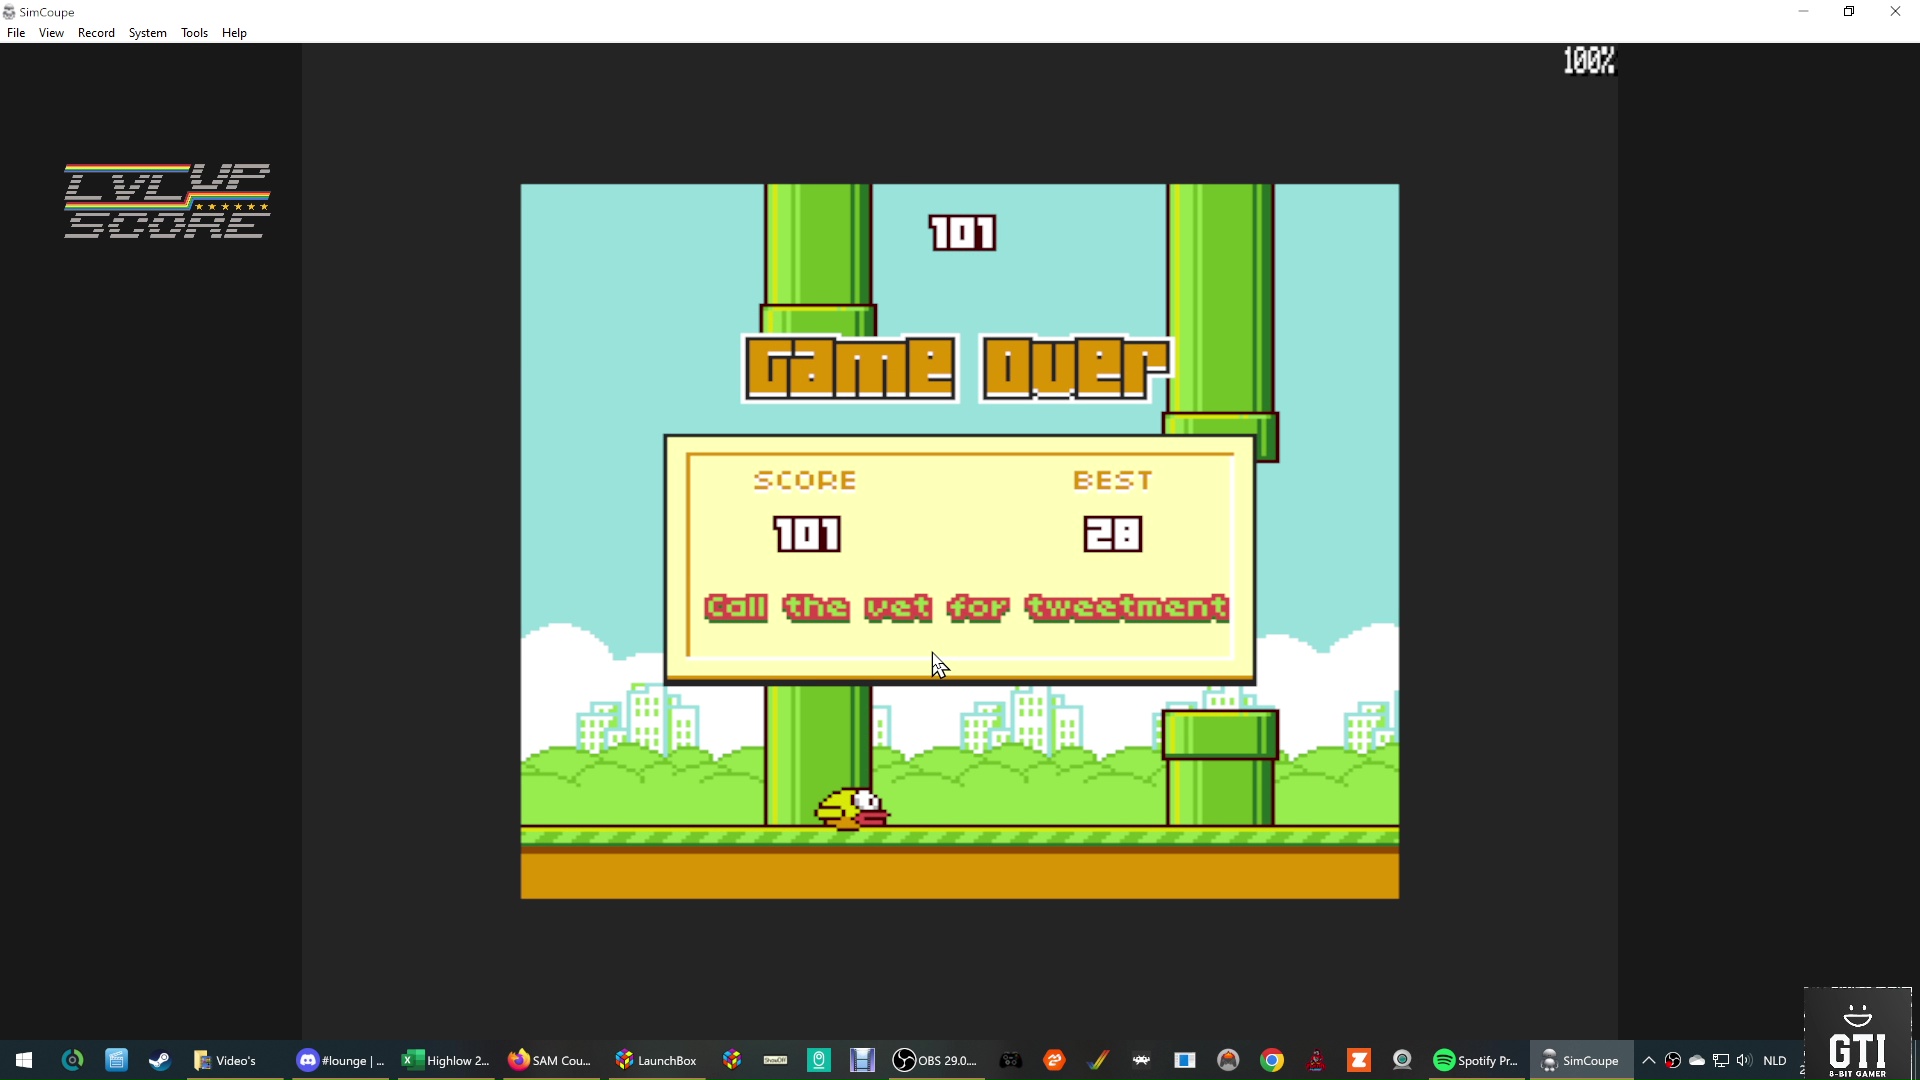This screenshot has height=1080, width=1920.
Task: Open the Tools menu
Action: coord(194,33)
